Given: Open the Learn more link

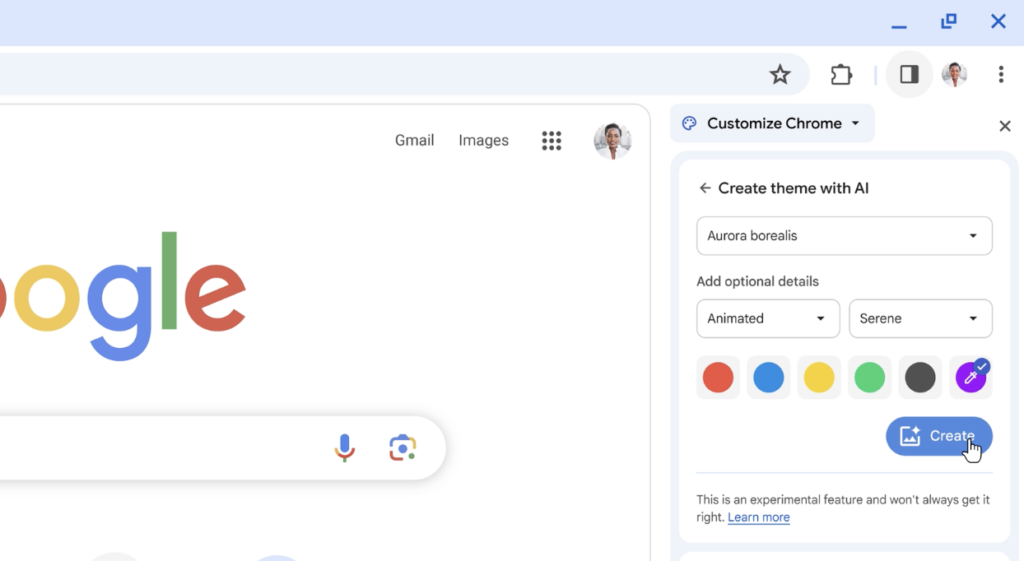Looking at the screenshot, I should click(758, 517).
